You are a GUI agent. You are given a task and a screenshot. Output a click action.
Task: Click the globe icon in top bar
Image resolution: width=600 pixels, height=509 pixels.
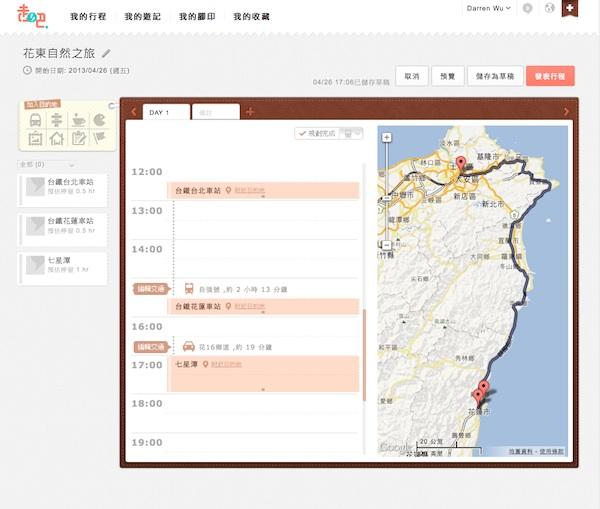(549, 9)
